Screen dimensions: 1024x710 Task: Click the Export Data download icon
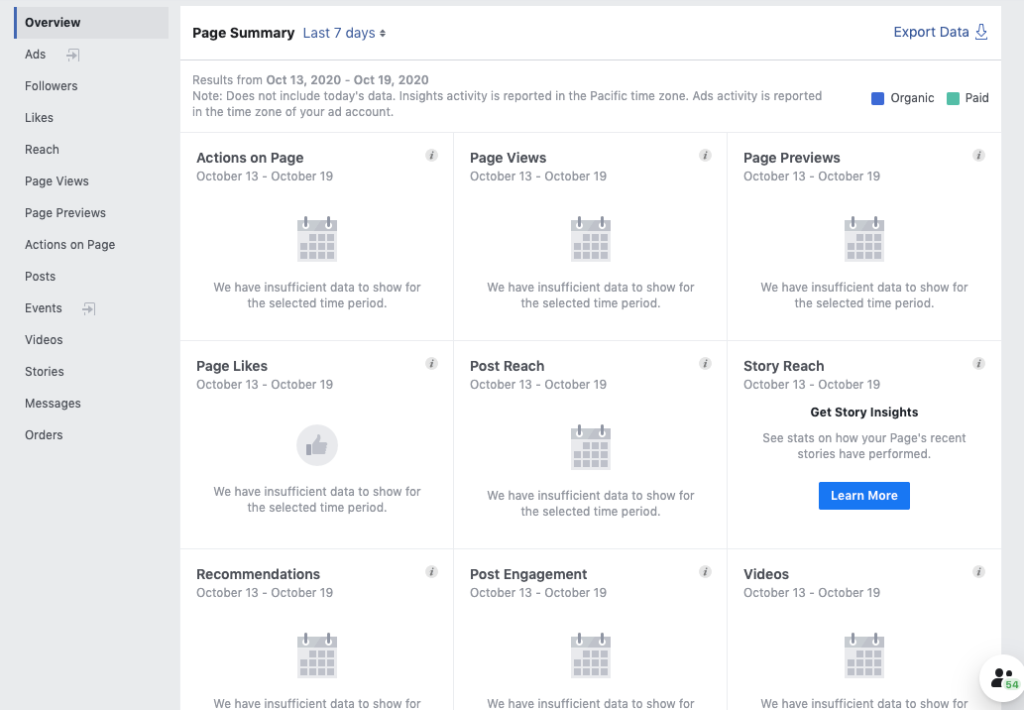(982, 32)
